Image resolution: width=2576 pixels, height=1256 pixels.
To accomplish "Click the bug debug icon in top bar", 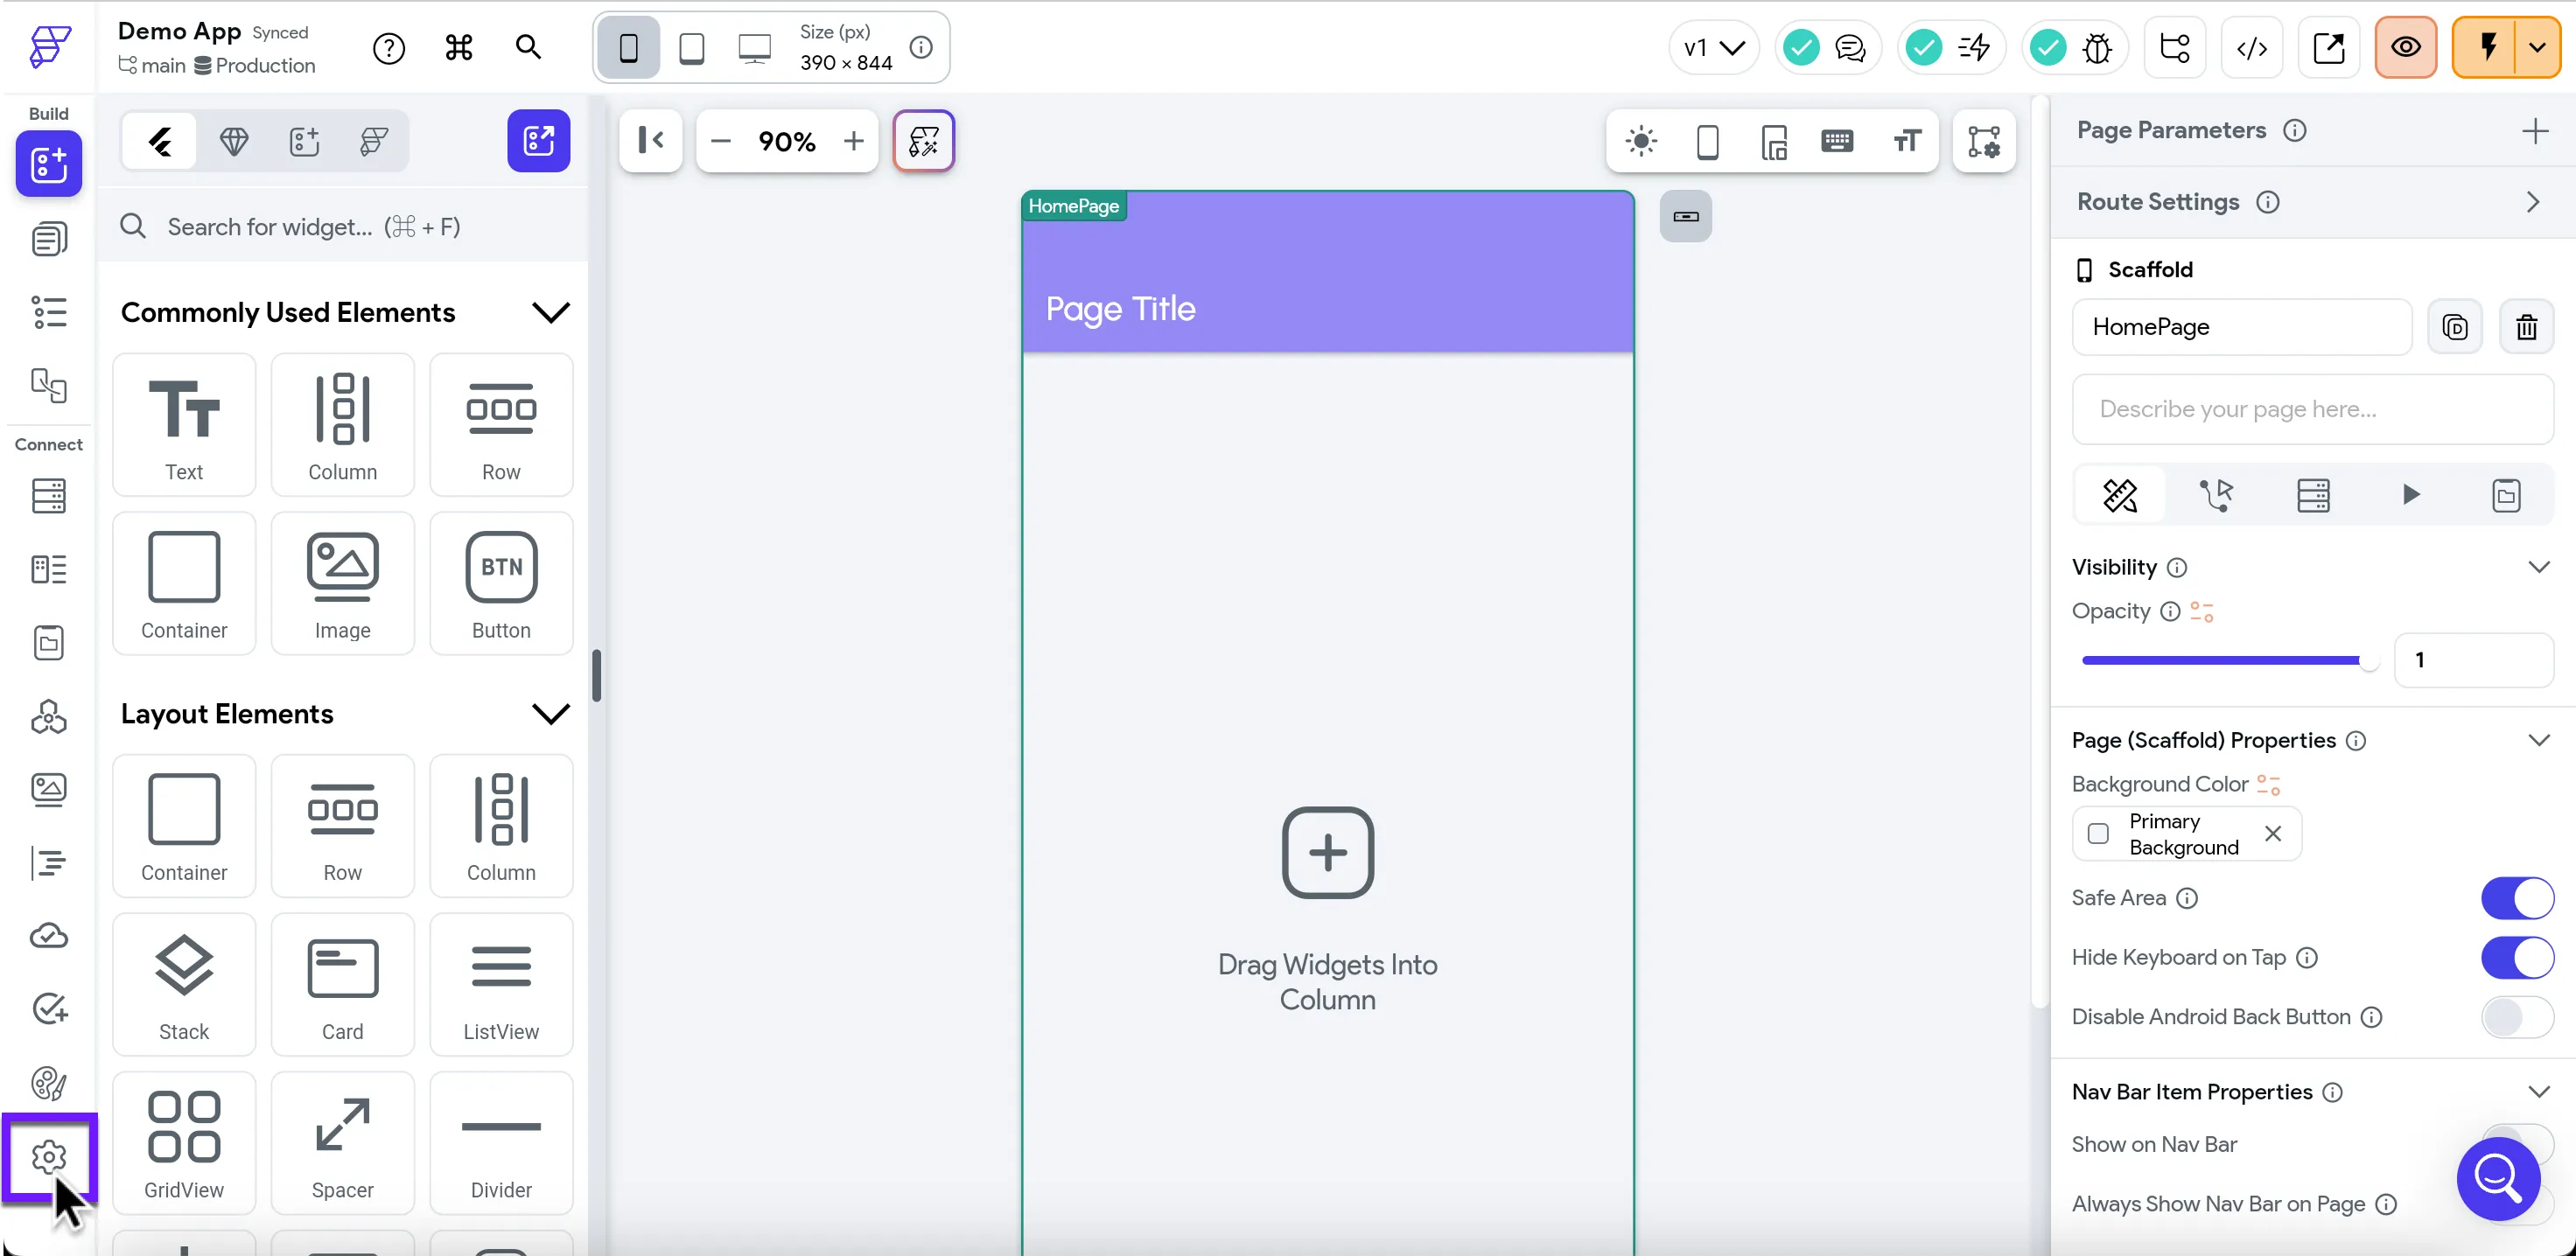I will click(2097, 48).
